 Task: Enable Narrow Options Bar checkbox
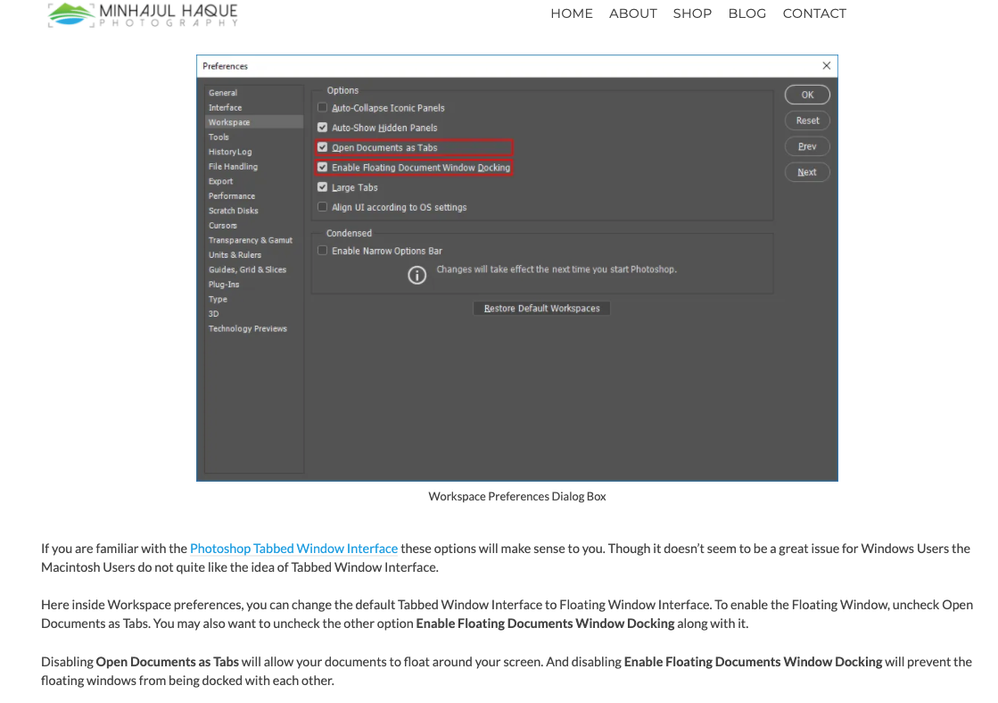[x=323, y=251]
